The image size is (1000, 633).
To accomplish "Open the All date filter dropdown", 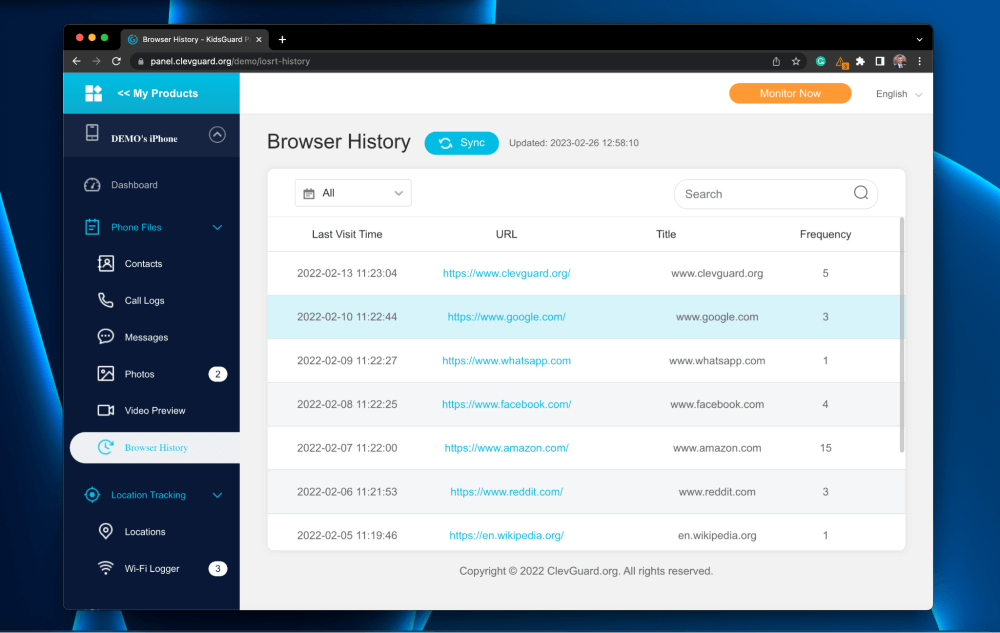I will coord(353,193).
